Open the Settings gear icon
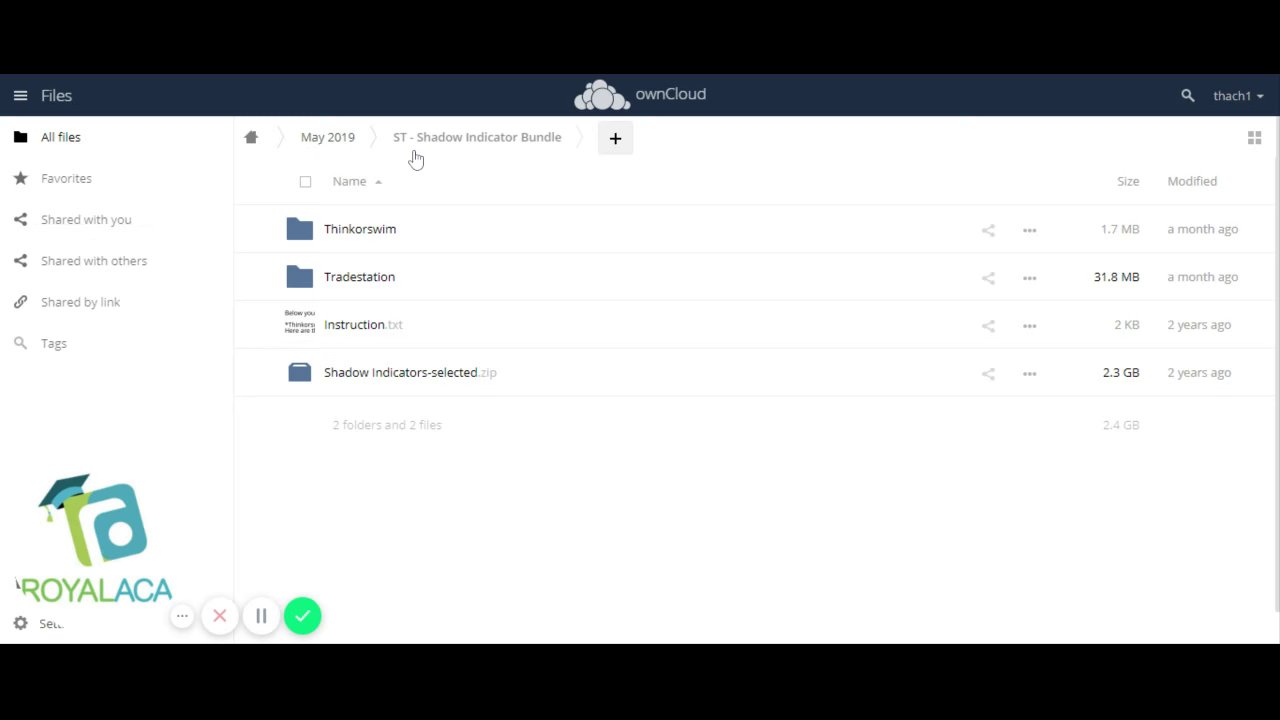Screen dimensions: 1280x720 tap(20, 623)
